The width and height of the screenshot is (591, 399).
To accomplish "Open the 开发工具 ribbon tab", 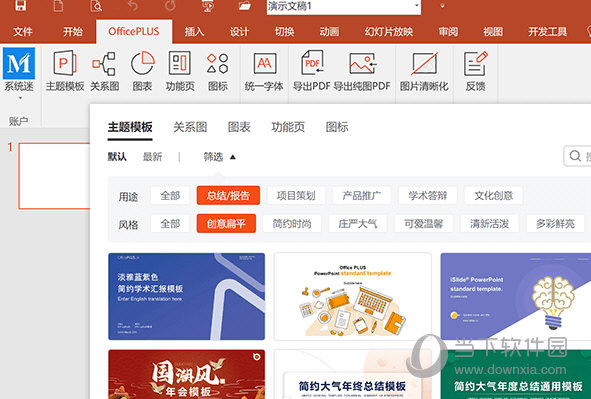I will (547, 32).
